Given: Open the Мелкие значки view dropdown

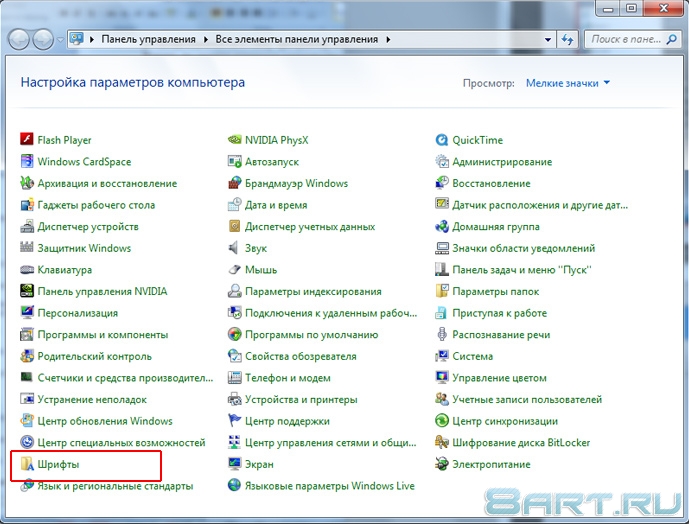Looking at the screenshot, I should (x=568, y=83).
